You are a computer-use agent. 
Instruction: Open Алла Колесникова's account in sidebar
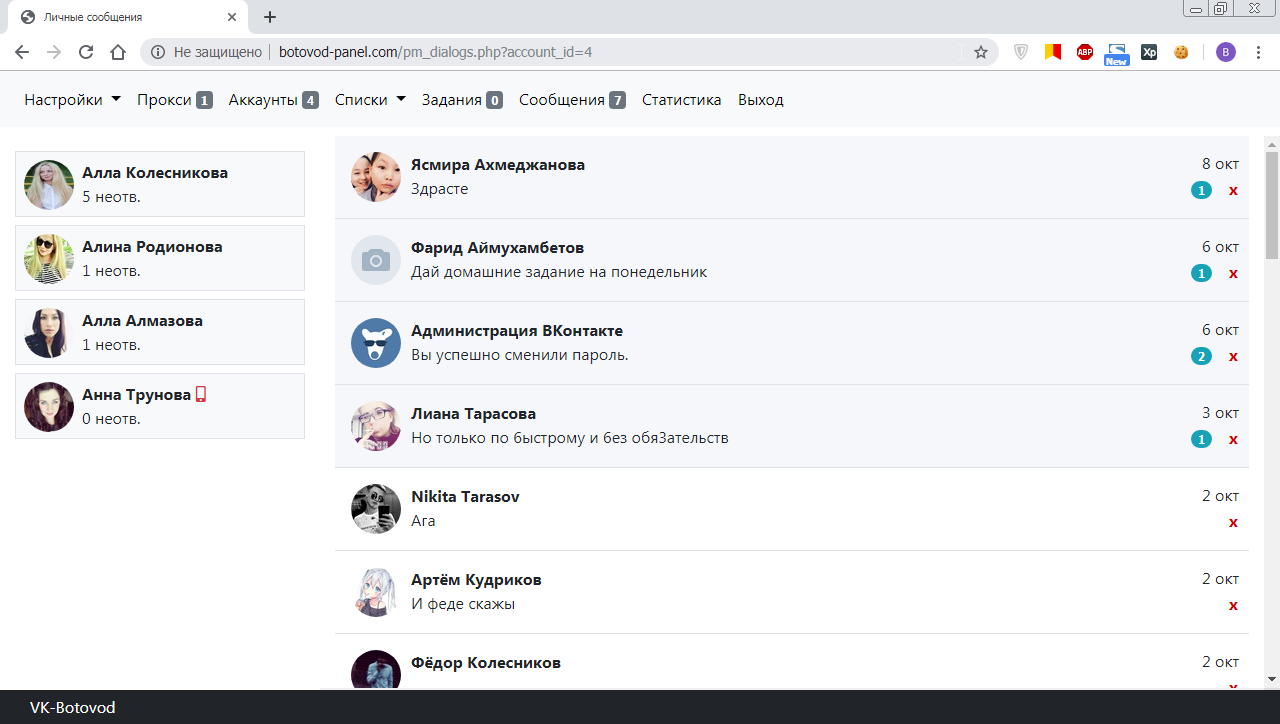pyautogui.click(x=159, y=183)
